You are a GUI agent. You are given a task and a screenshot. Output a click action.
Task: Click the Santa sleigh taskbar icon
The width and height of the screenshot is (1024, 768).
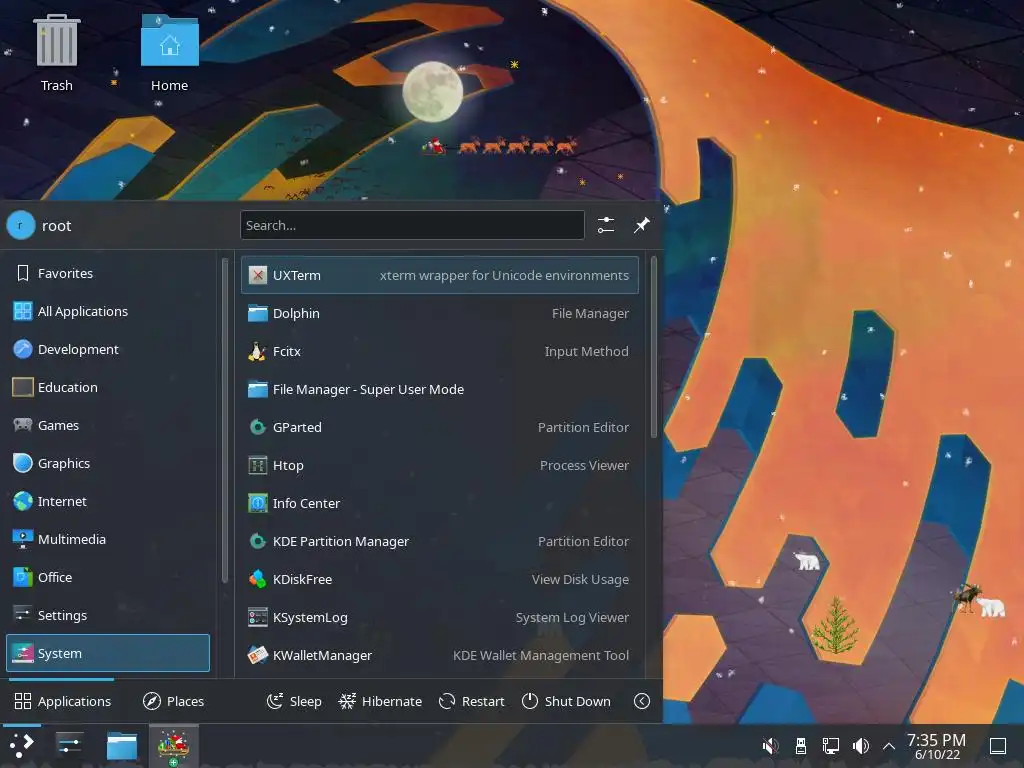point(173,746)
